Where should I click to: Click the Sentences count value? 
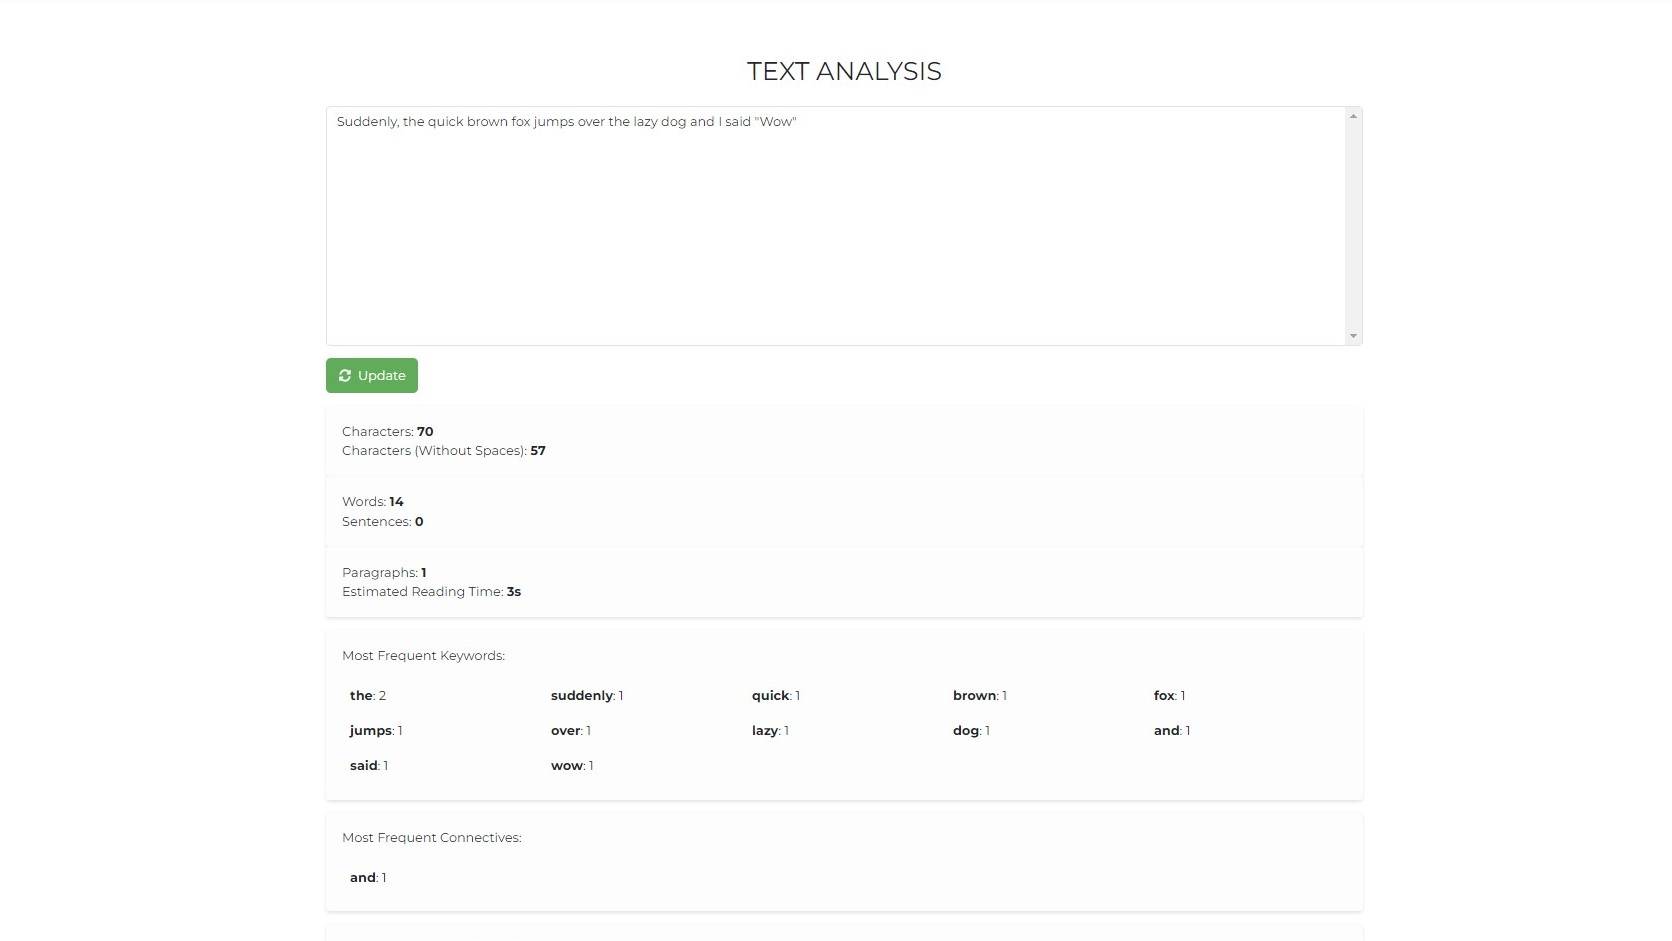(419, 522)
